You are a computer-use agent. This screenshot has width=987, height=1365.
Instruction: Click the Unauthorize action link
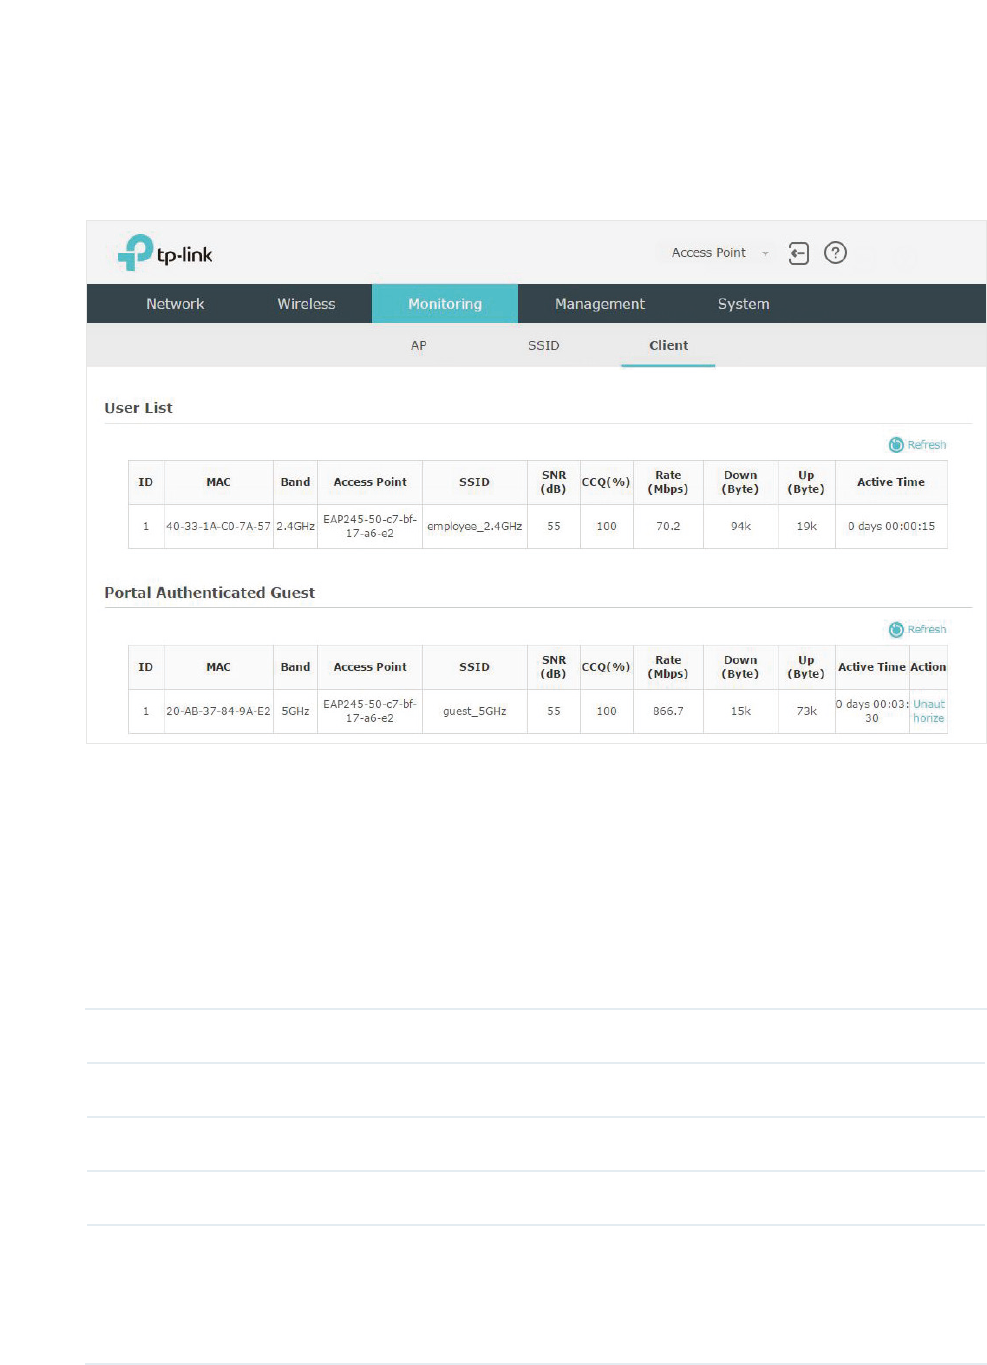pos(928,711)
